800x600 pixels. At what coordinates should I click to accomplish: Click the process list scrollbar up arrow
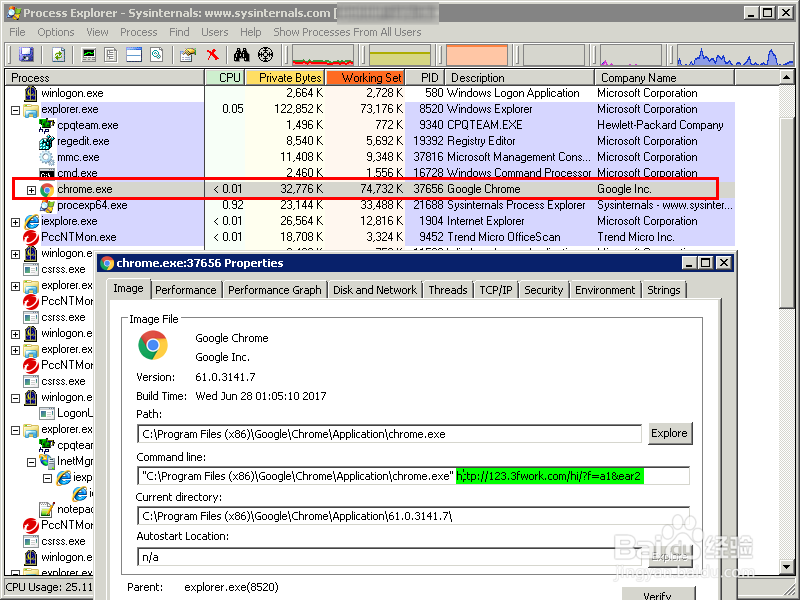(x=787, y=78)
